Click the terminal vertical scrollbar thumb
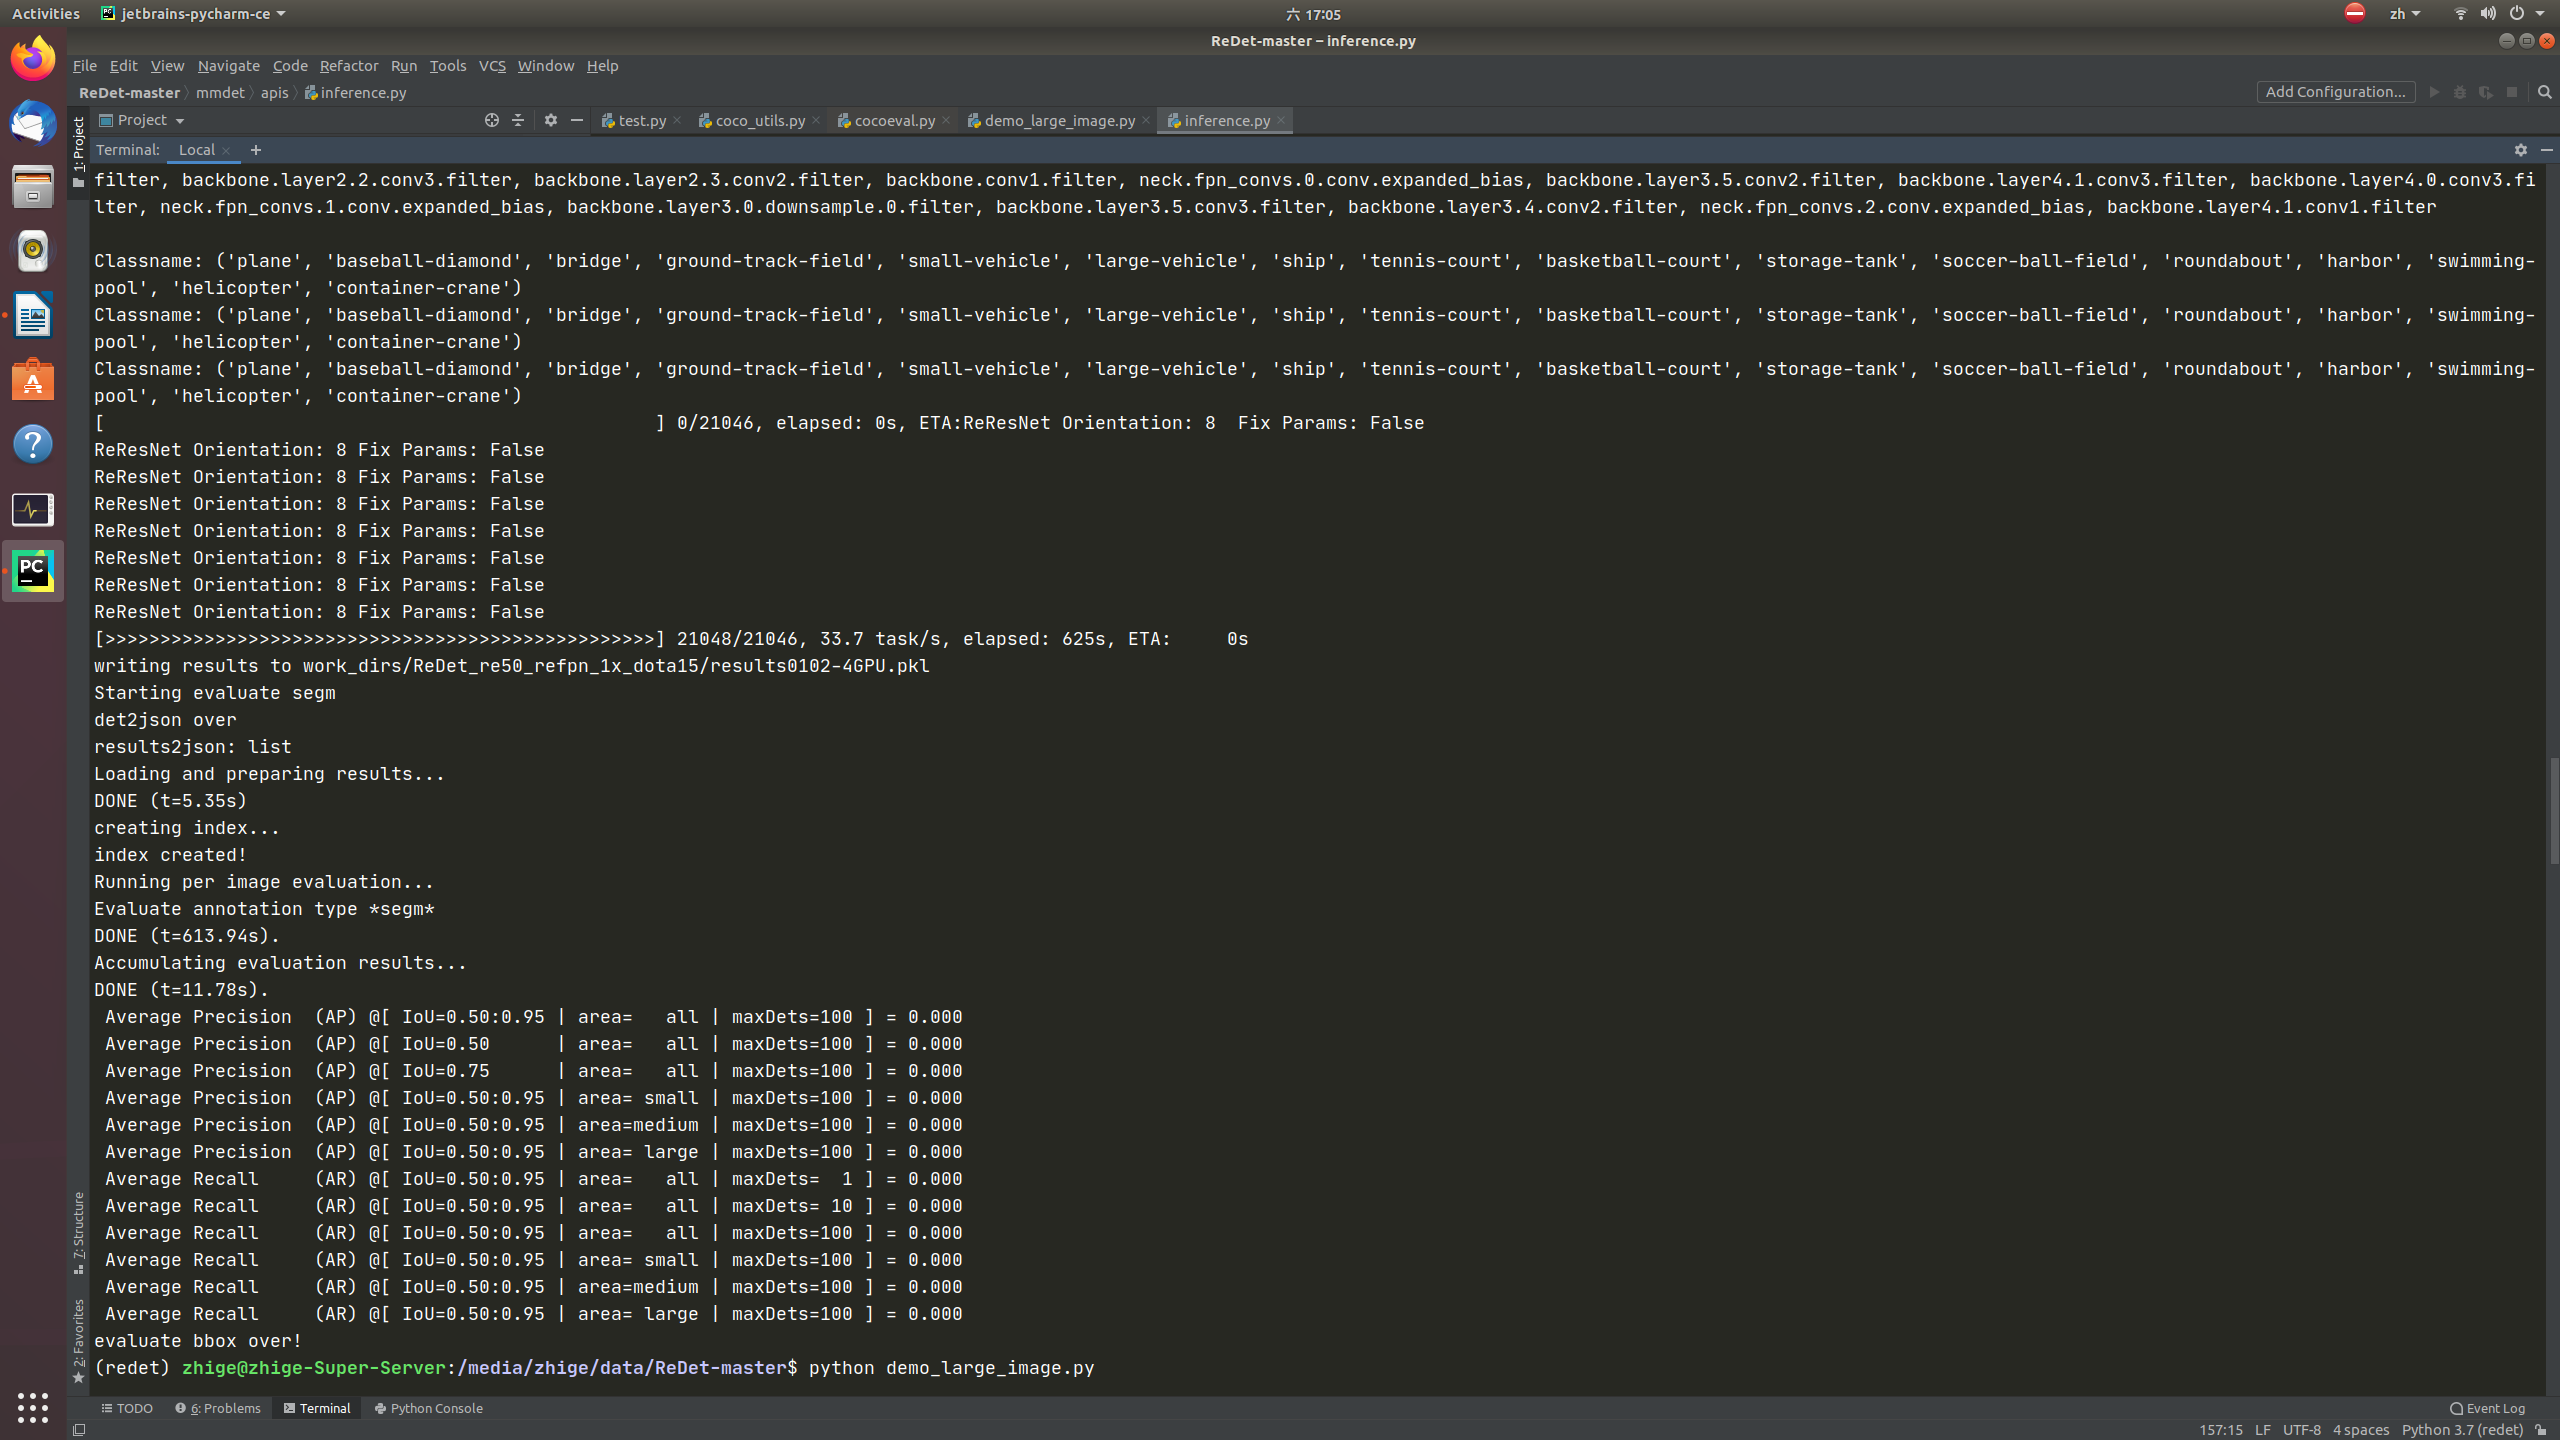The width and height of the screenshot is (2560, 1440). coord(2553,810)
